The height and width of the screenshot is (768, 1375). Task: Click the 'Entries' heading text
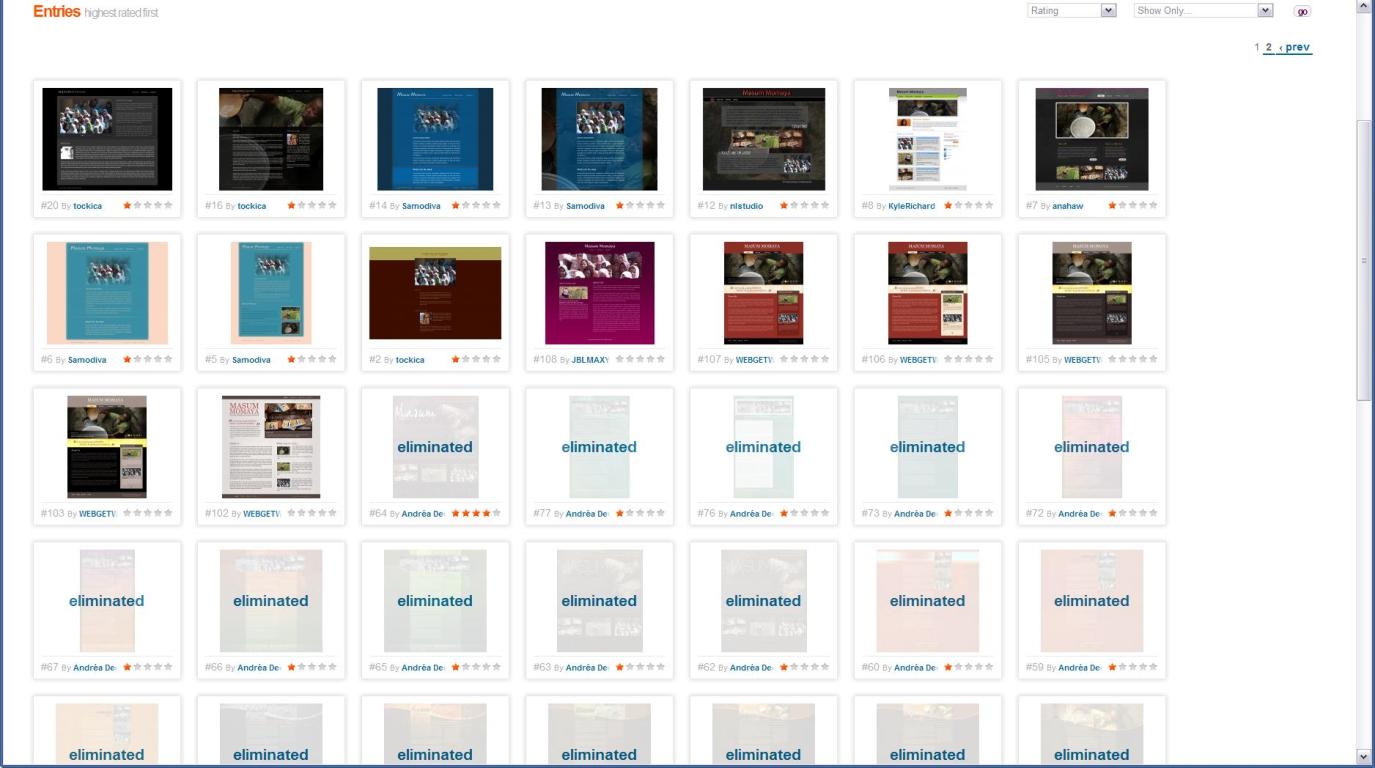point(56,11)
